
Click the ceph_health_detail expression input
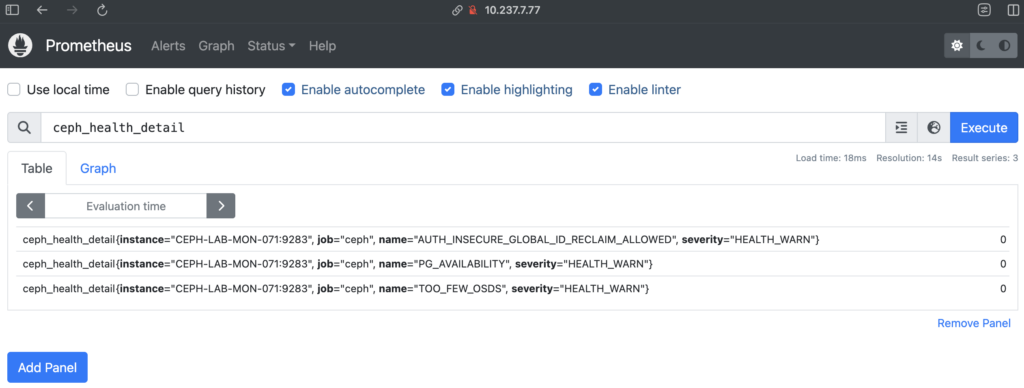coord(462,127)
